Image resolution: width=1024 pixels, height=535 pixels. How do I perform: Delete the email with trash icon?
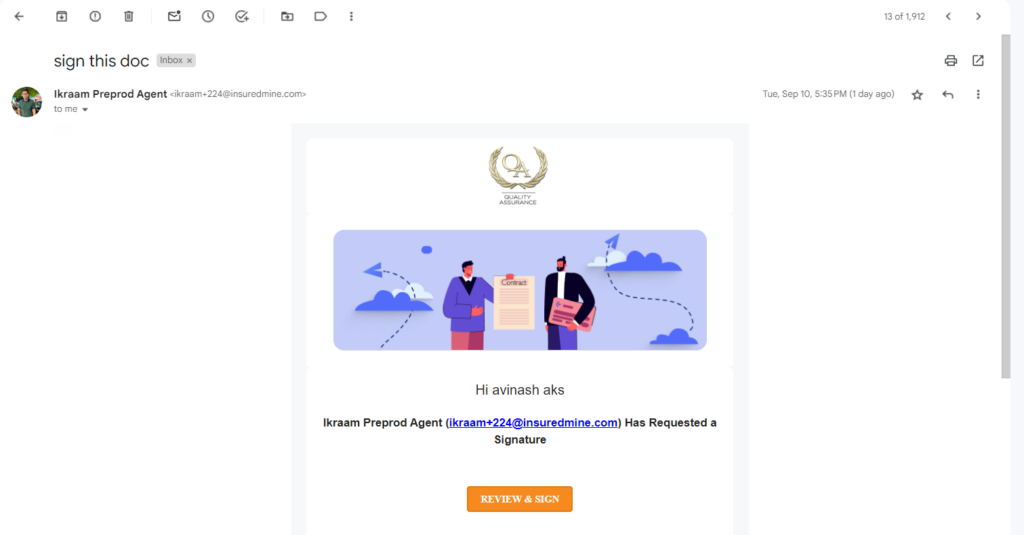pos(129,16)
